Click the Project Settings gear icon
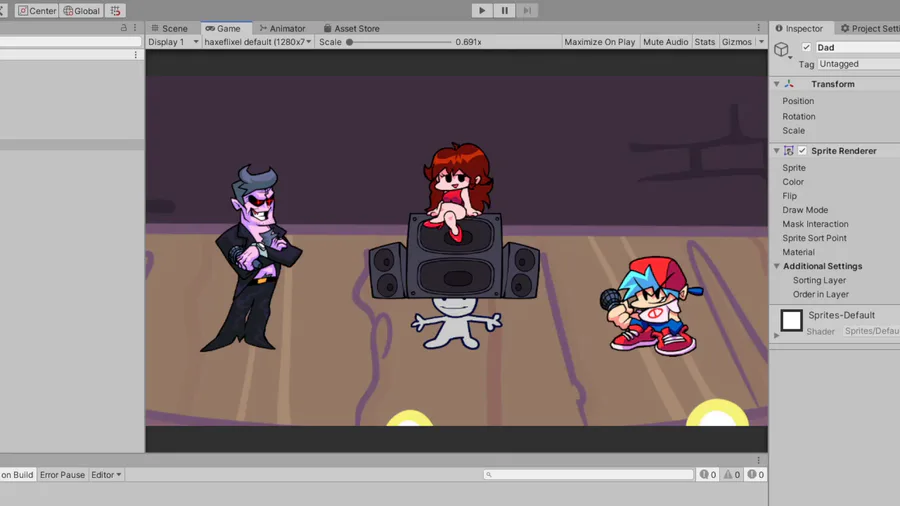The height and width of the screenshot is (506, 900). [x=845, y=28]
